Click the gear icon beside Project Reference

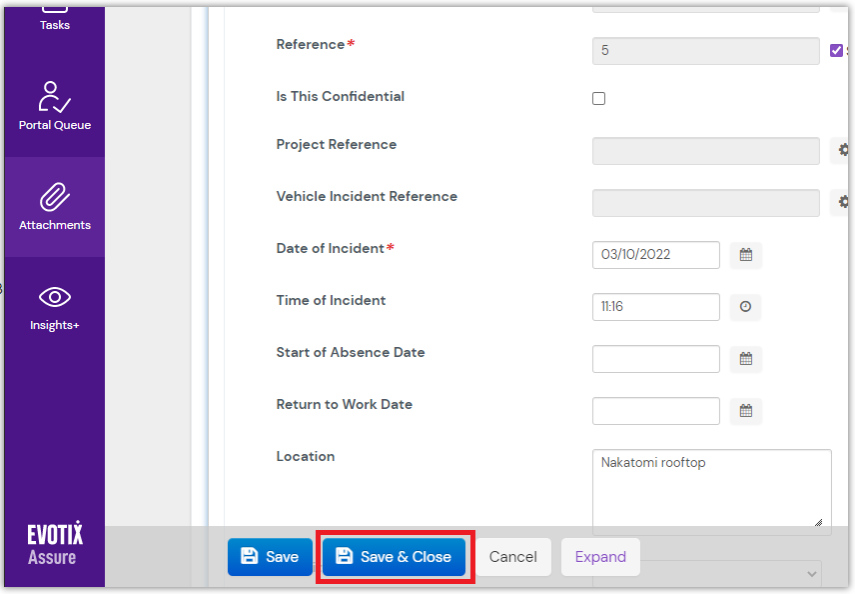click(842, 150)
